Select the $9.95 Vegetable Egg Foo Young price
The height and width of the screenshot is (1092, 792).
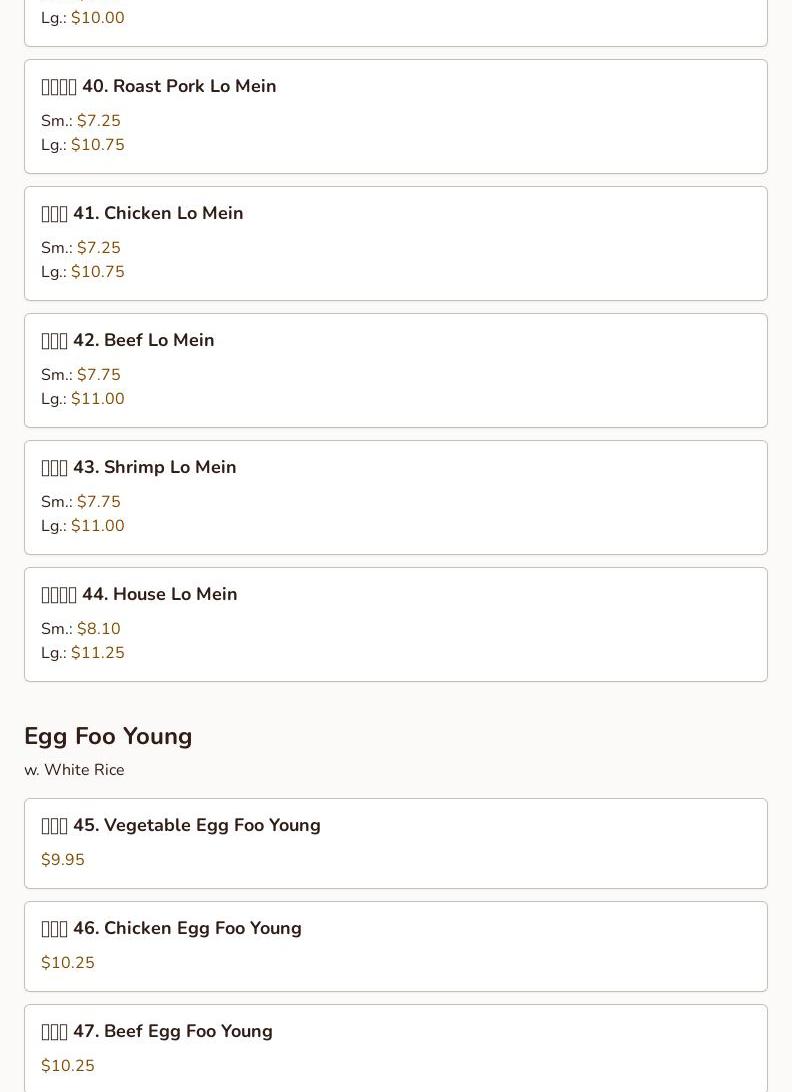point(63,860)
